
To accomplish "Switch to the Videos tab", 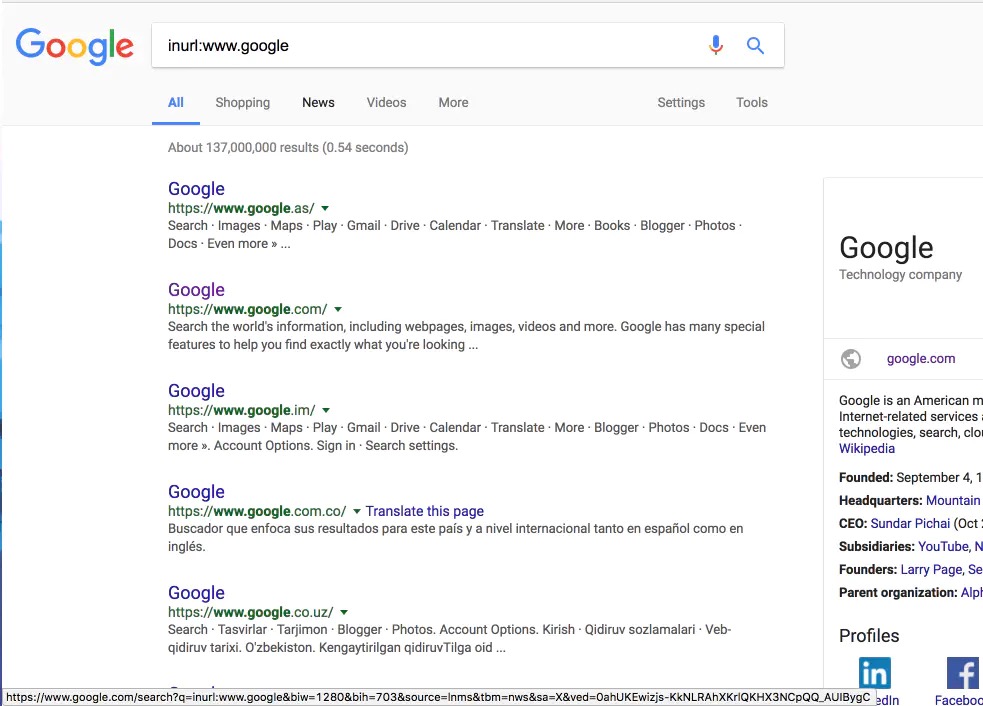I will tap(386, 103).
